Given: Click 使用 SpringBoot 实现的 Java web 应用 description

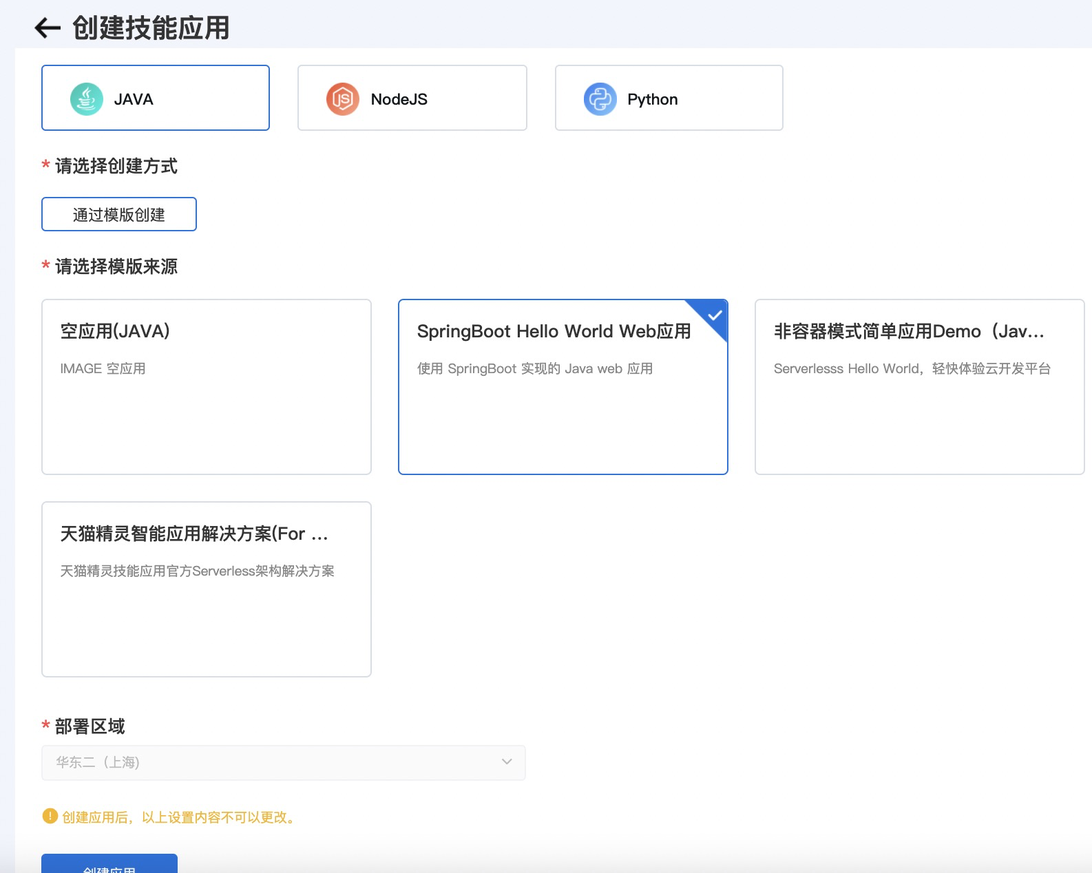Looking at the screenshot, I should [x=535, y=368].
